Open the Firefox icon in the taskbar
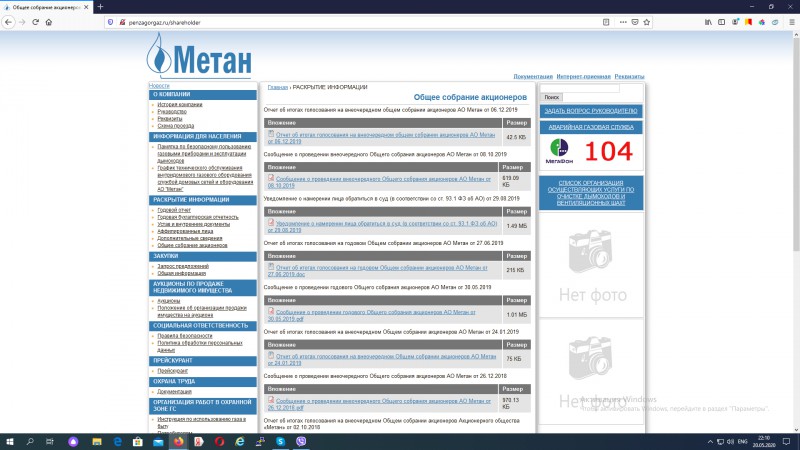This screenshot has height=450, width=800. [179, 441]
